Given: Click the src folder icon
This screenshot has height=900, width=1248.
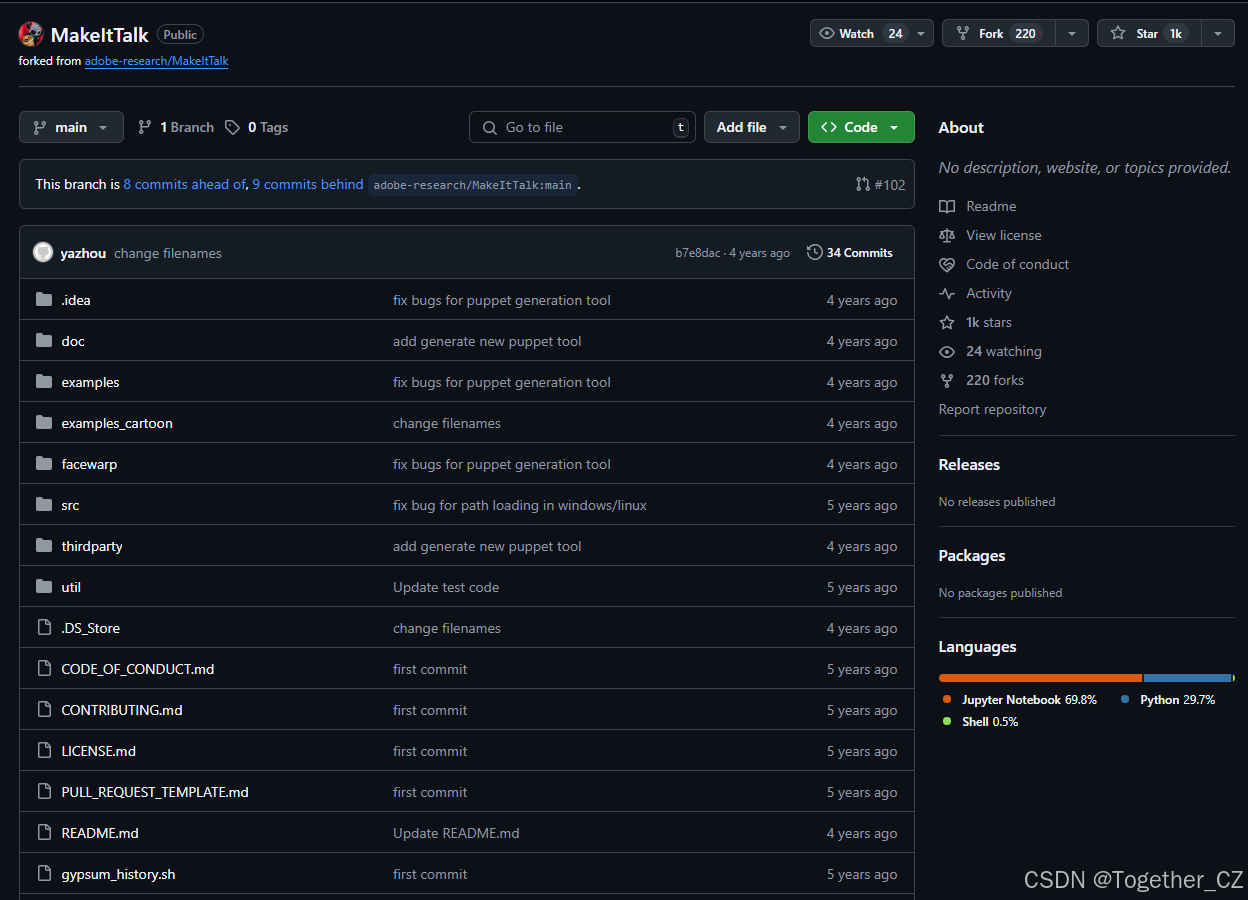Looking at the screenshot, I should point(43,505).
